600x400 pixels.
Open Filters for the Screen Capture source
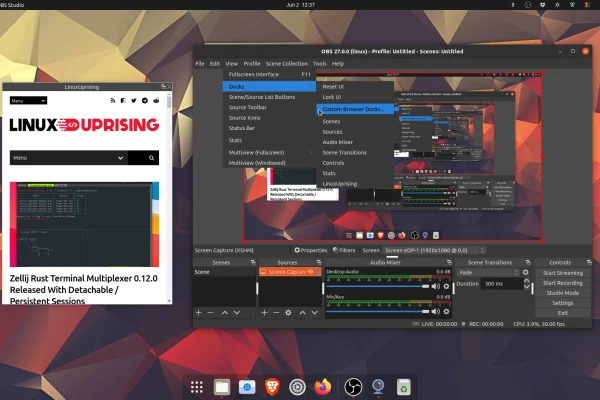344,250
